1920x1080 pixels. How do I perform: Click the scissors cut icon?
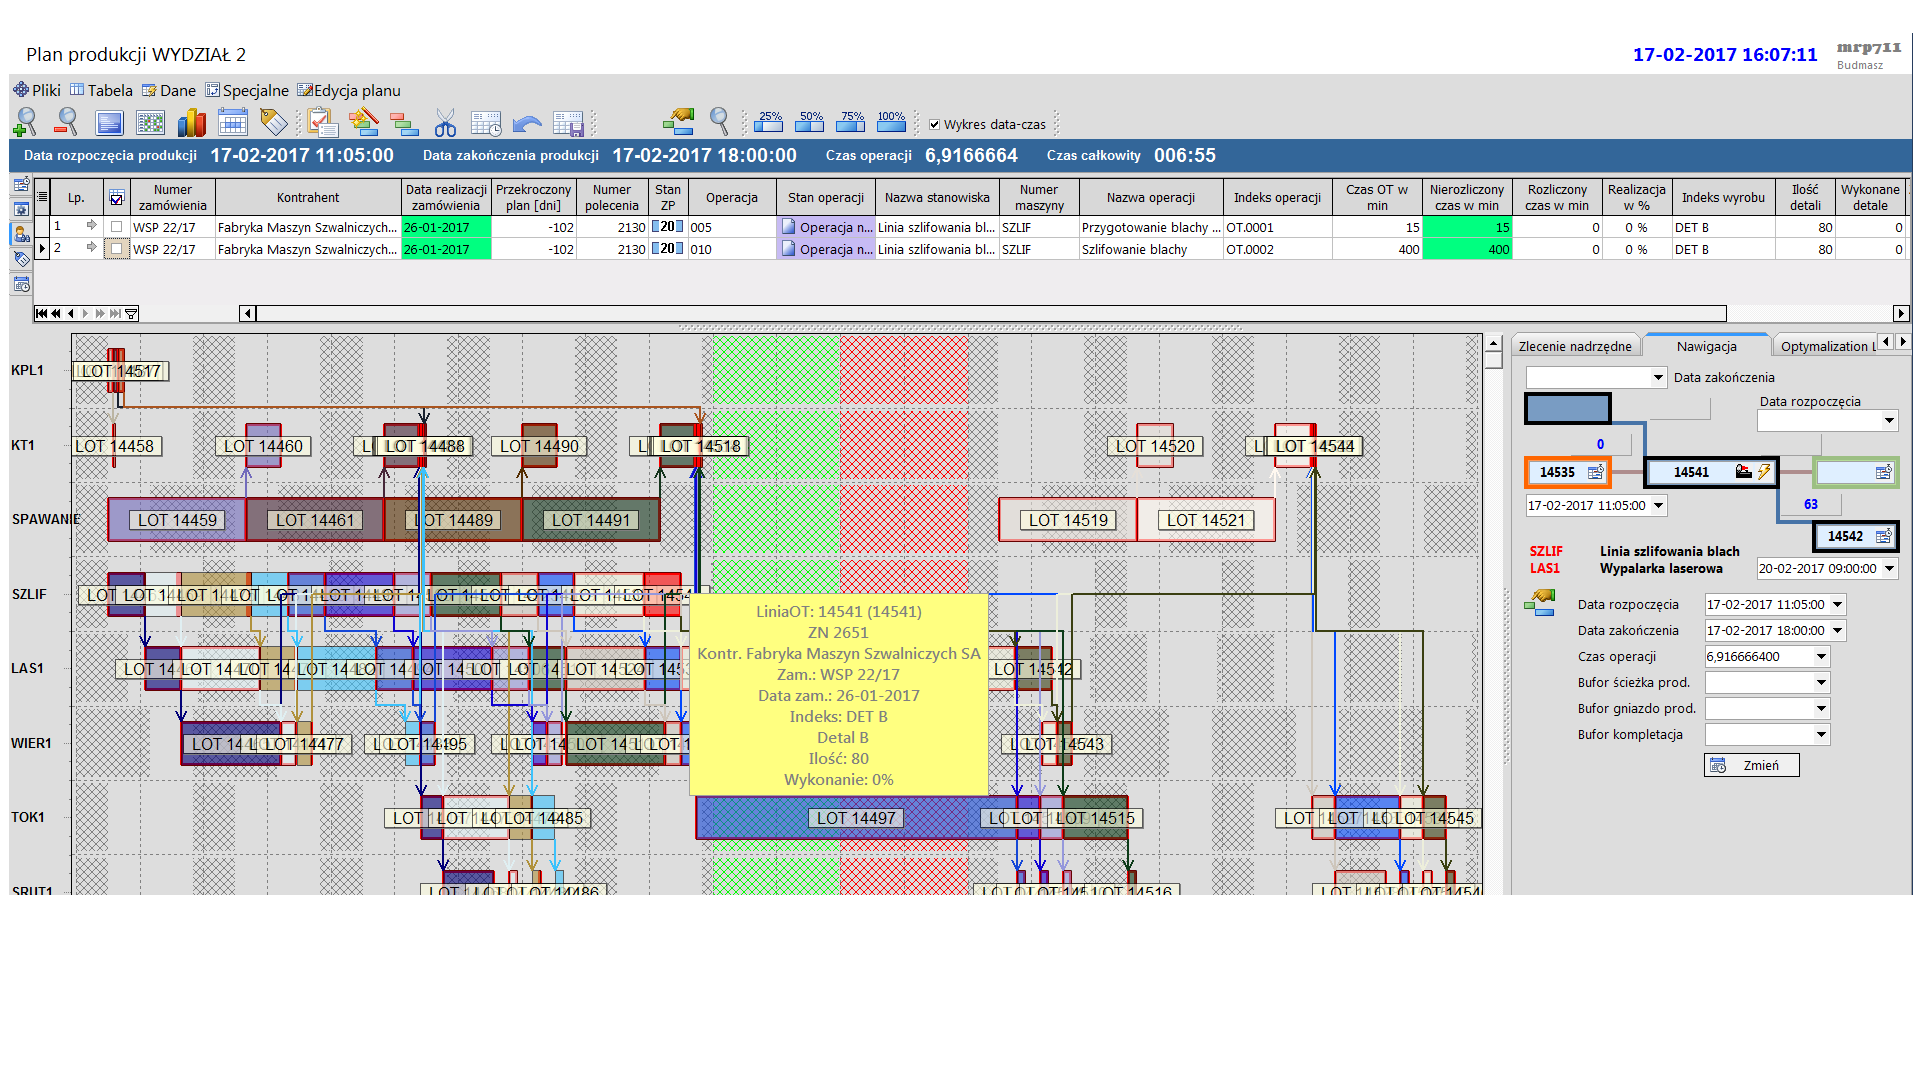[445, 123]
